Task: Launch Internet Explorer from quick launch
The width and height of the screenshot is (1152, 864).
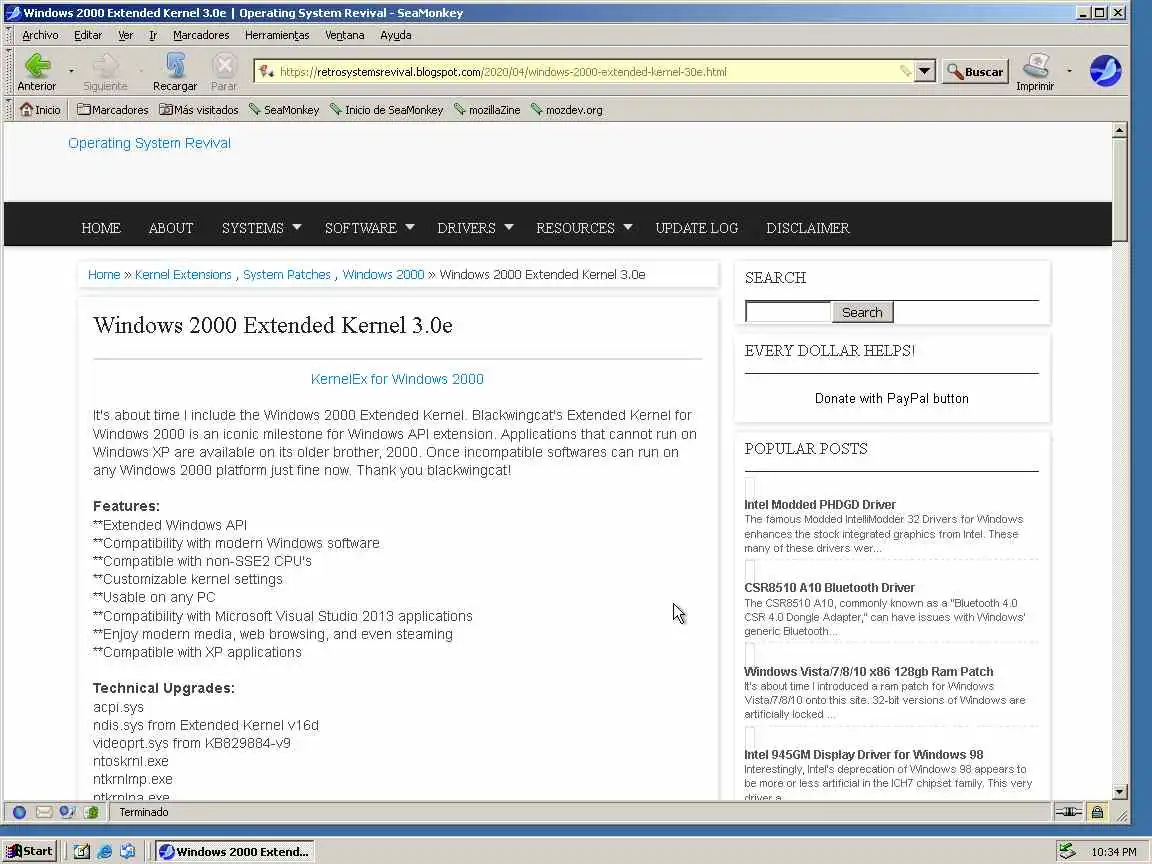Action: coord(104,852)
